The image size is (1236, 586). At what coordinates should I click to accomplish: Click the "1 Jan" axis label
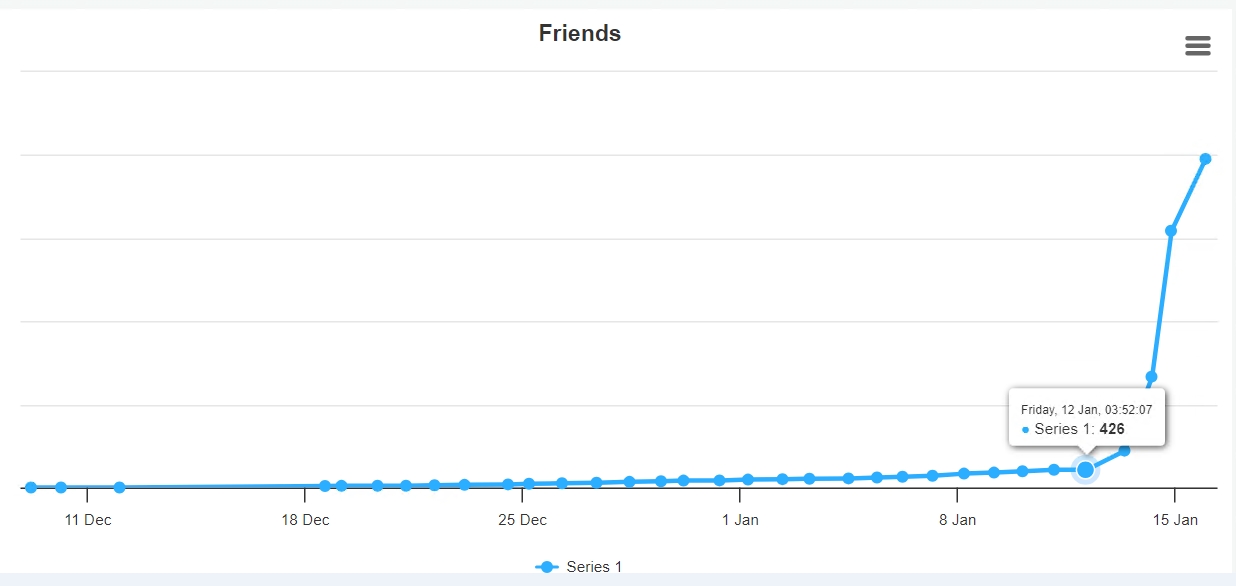[x=740, y=520]
